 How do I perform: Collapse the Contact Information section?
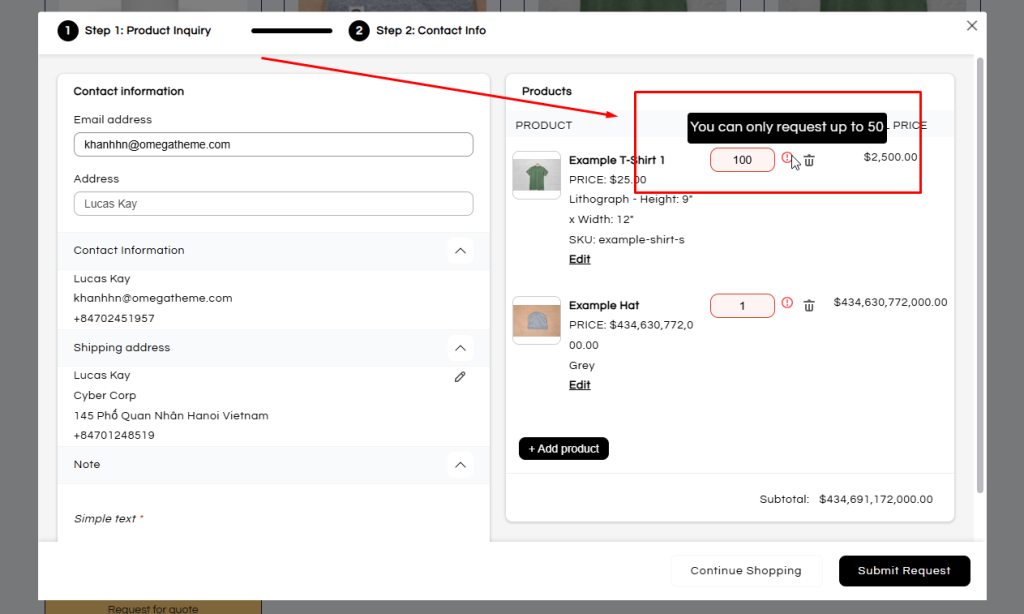(x=460, y=251)
